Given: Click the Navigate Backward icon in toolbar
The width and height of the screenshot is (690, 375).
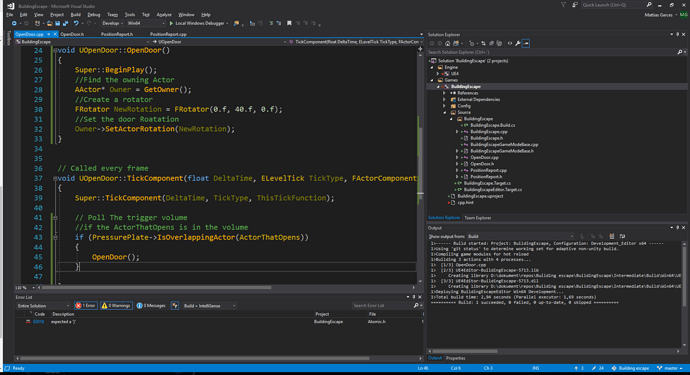Looking at the screenshot, I should pos(15,23).
